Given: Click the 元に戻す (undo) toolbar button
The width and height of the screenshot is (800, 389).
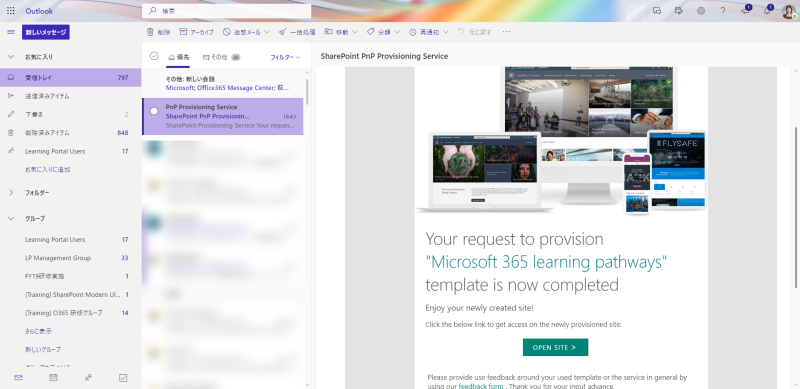Looking at the screenshot, I should point(474,32).
